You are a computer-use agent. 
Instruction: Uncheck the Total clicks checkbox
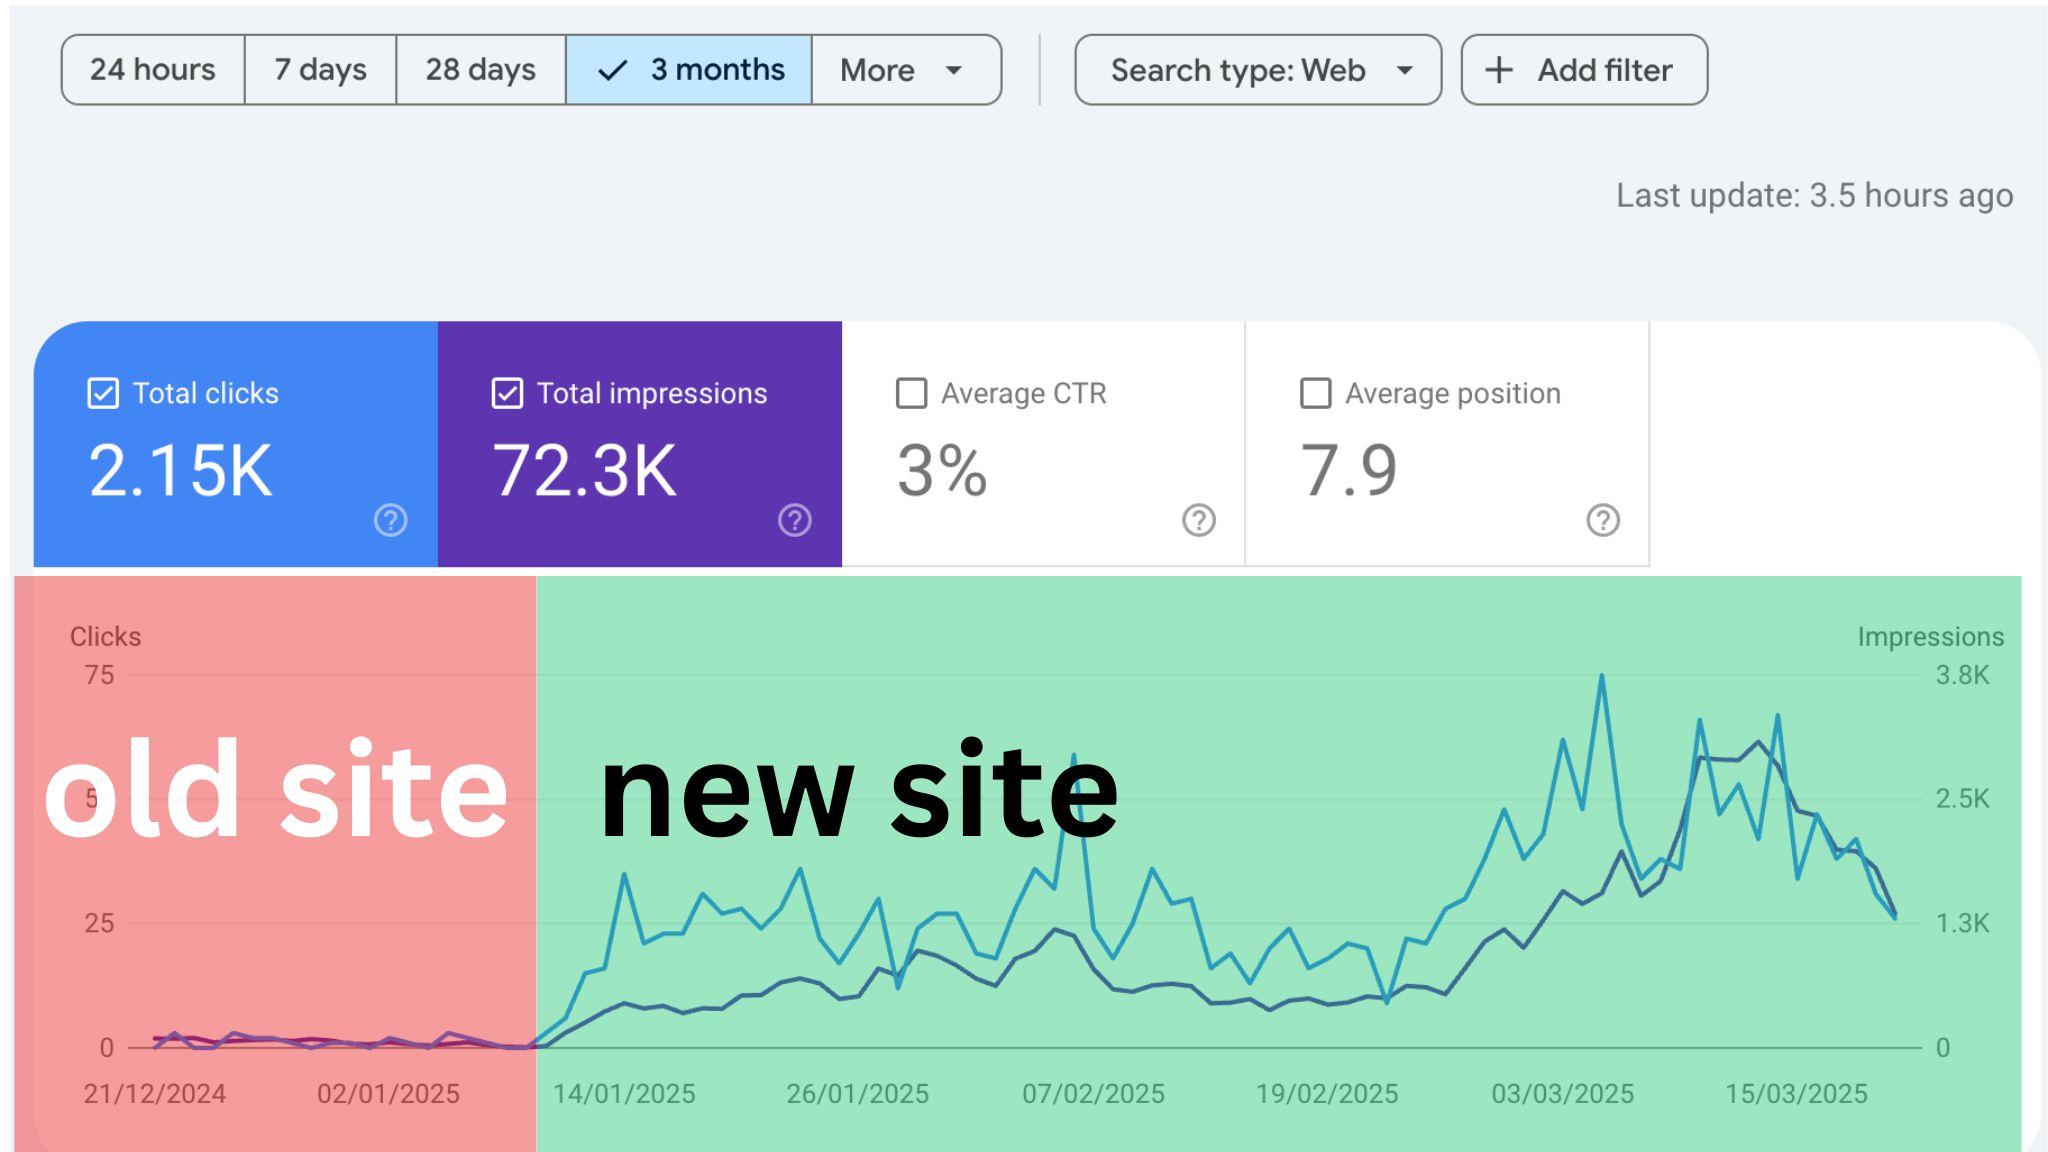tap(101, 393)
